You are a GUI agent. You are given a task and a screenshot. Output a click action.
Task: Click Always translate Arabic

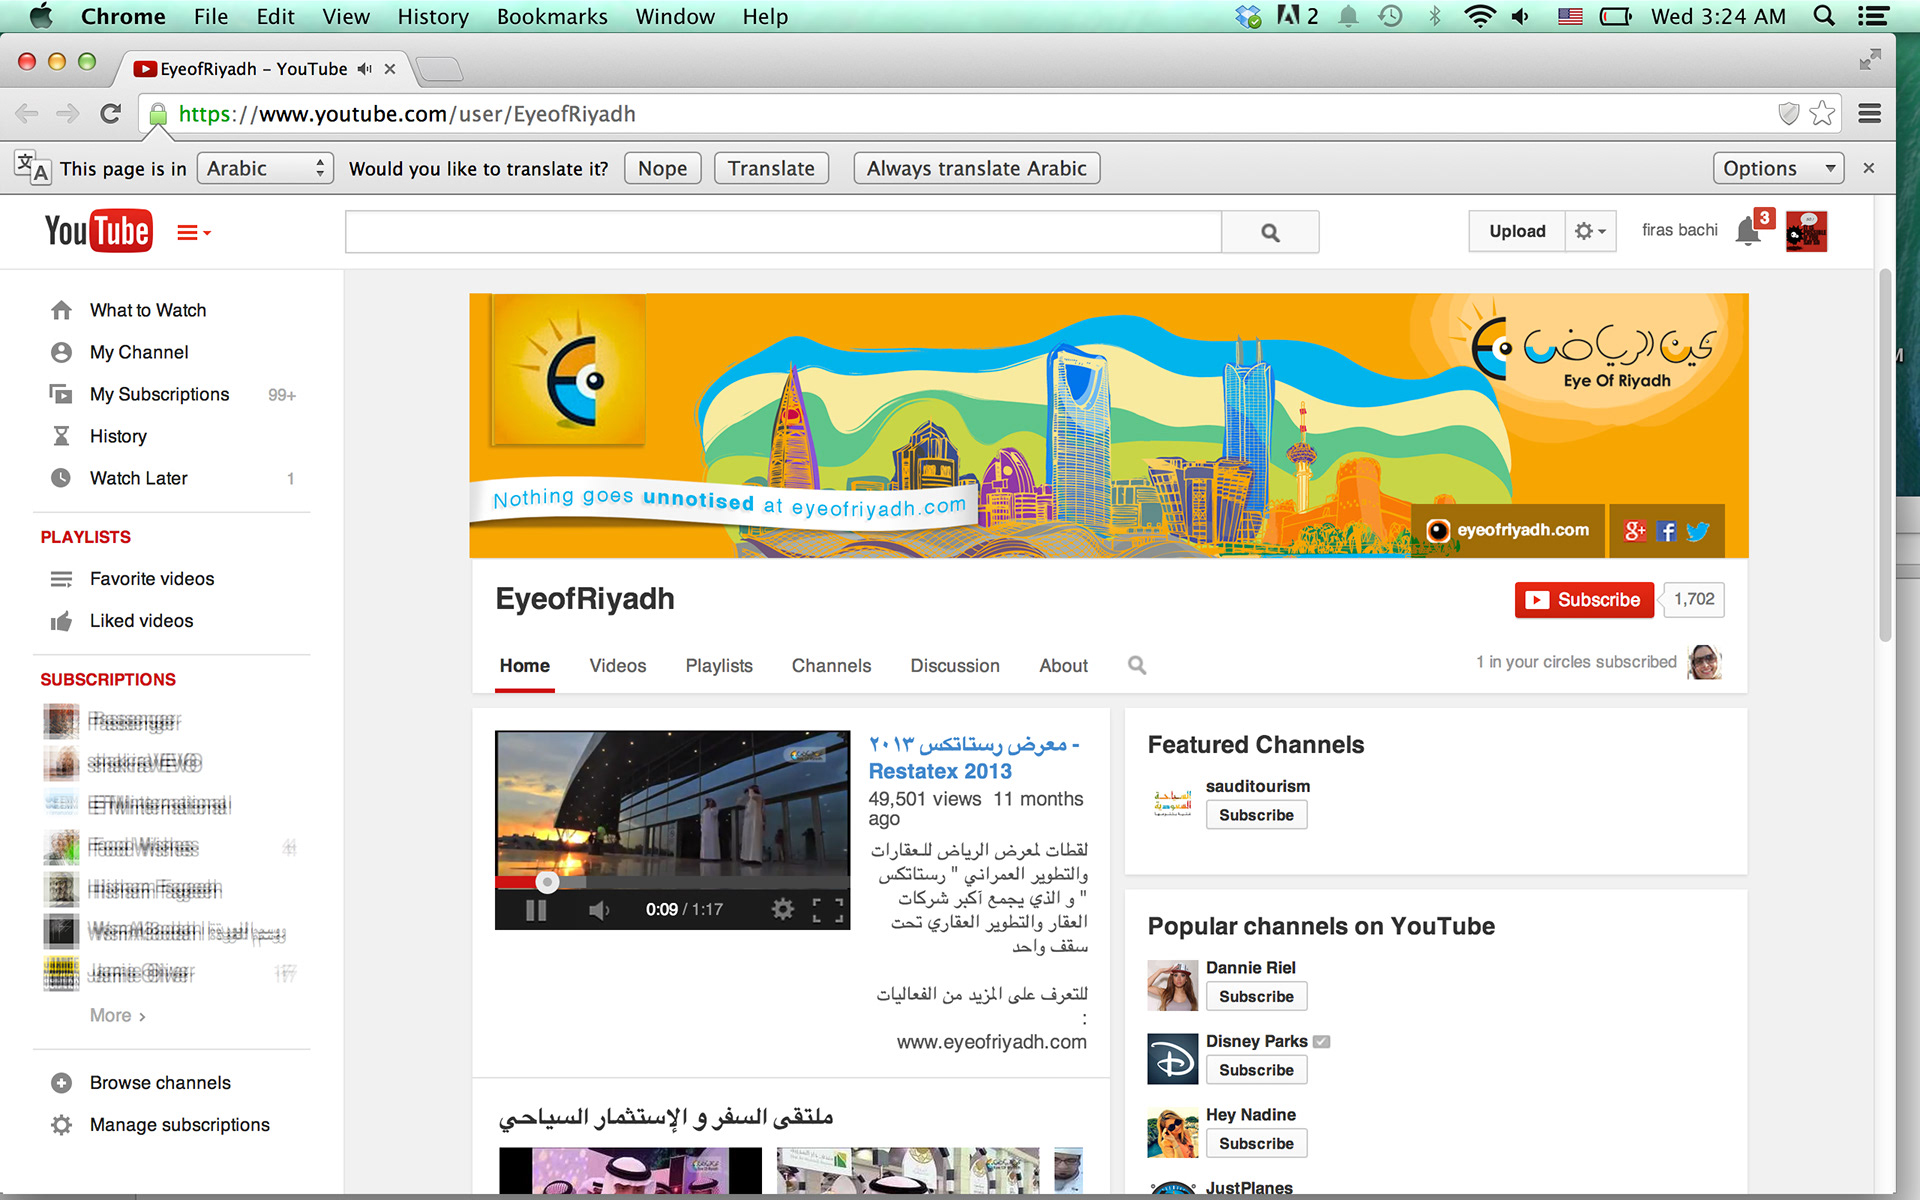976,168
